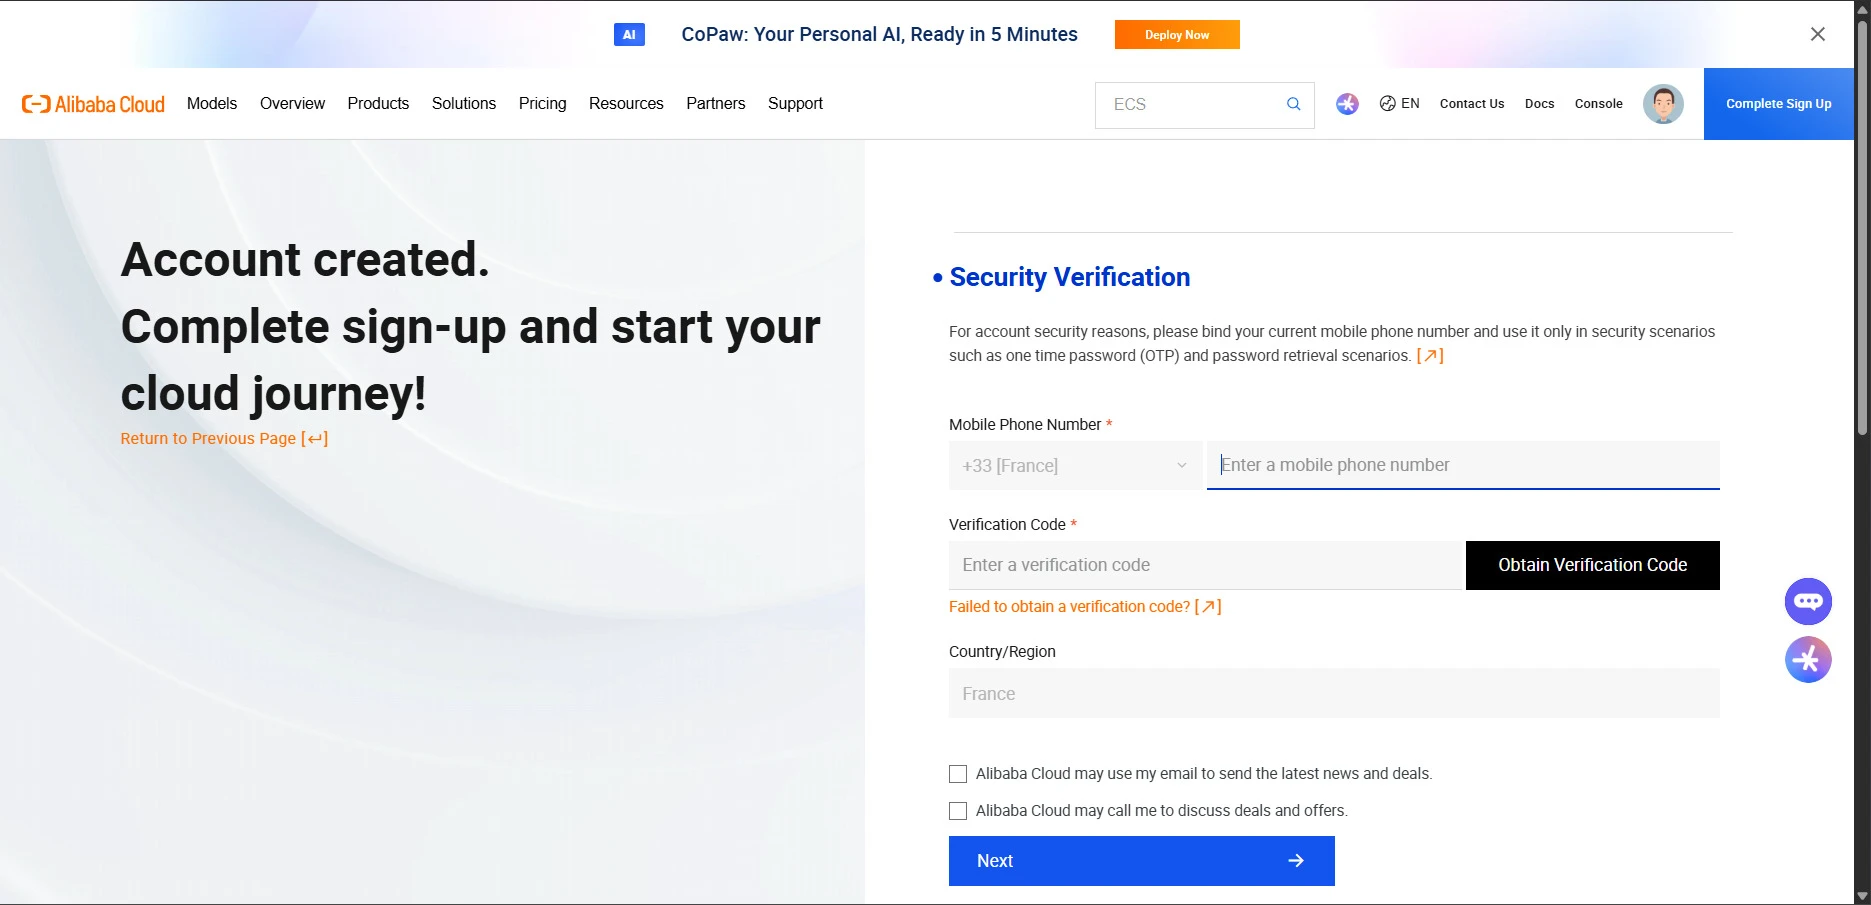This screenshot has width=1871, height=905.
Task: Check the call me about deals box
Action: (958, 811)
